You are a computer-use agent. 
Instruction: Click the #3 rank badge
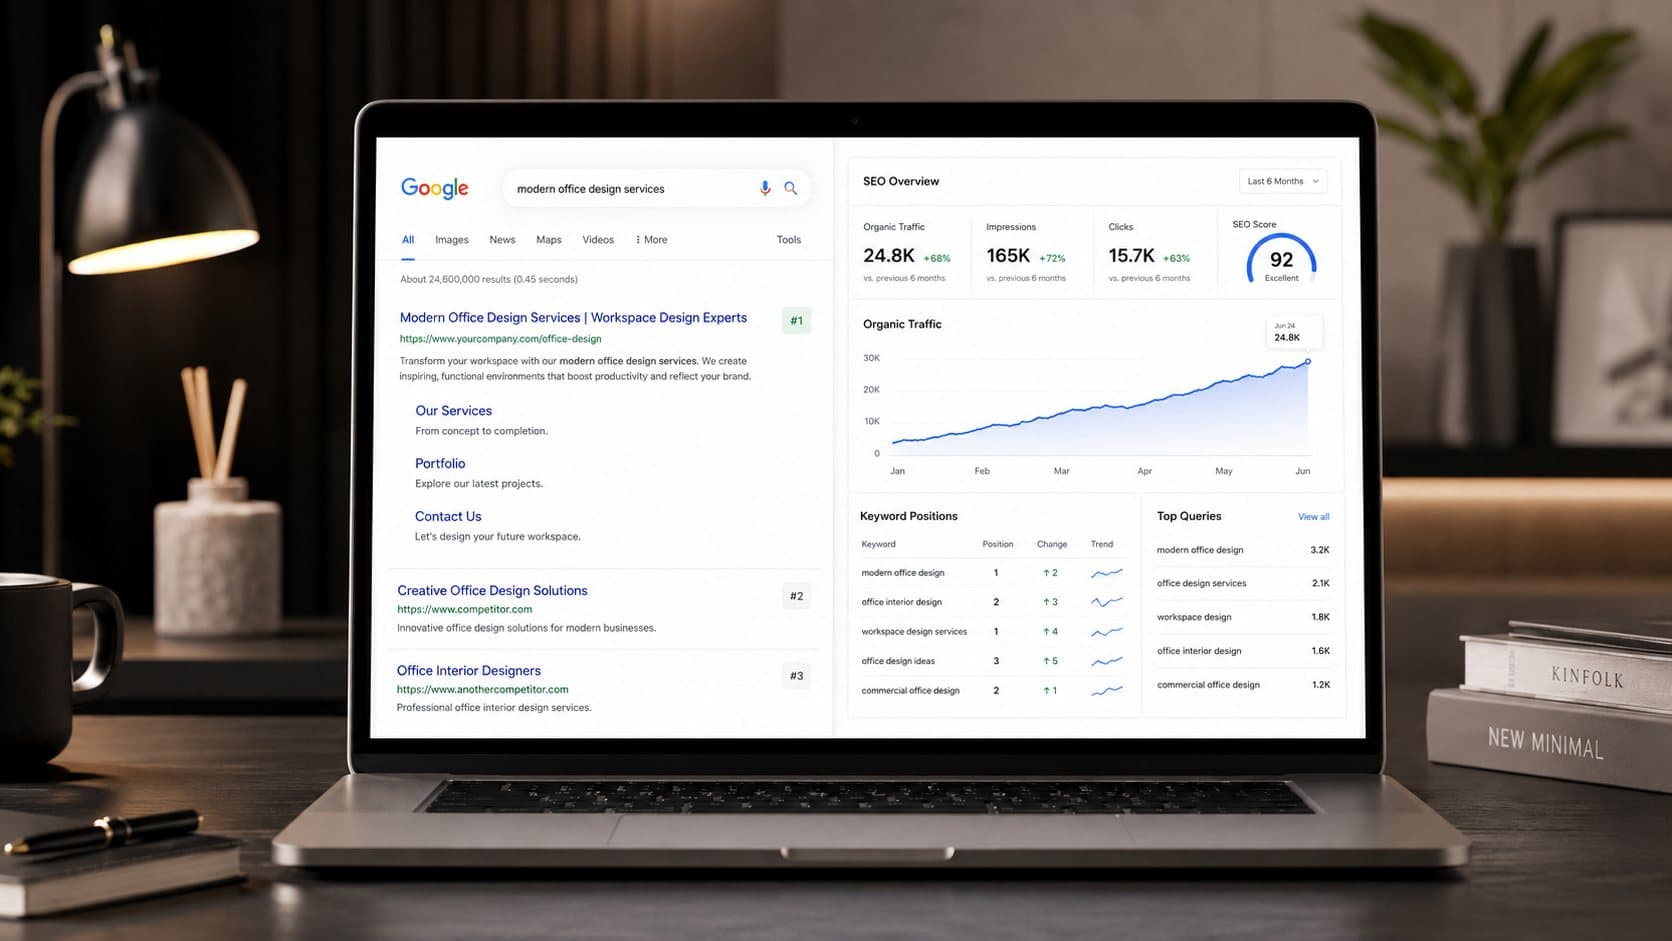tap(796, 676)
